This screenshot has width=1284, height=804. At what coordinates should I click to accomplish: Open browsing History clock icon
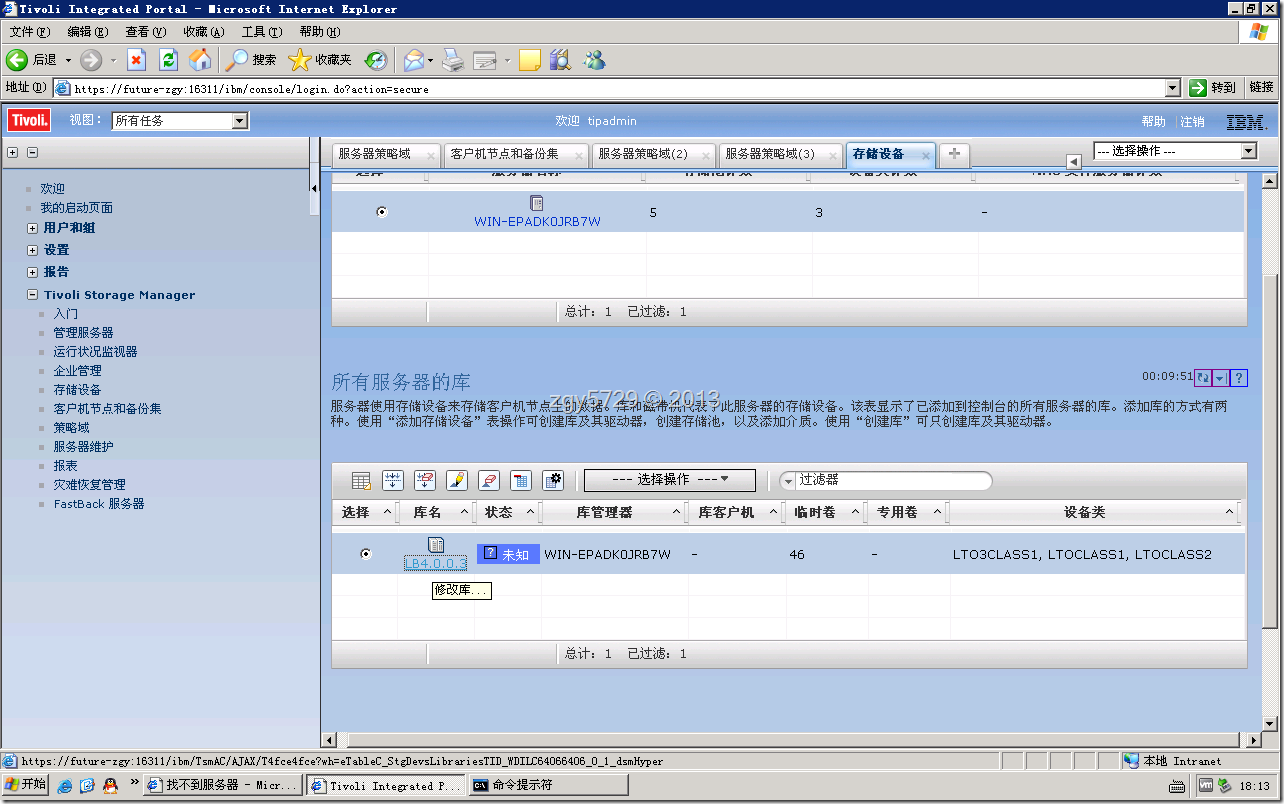(x=376, y=60)
